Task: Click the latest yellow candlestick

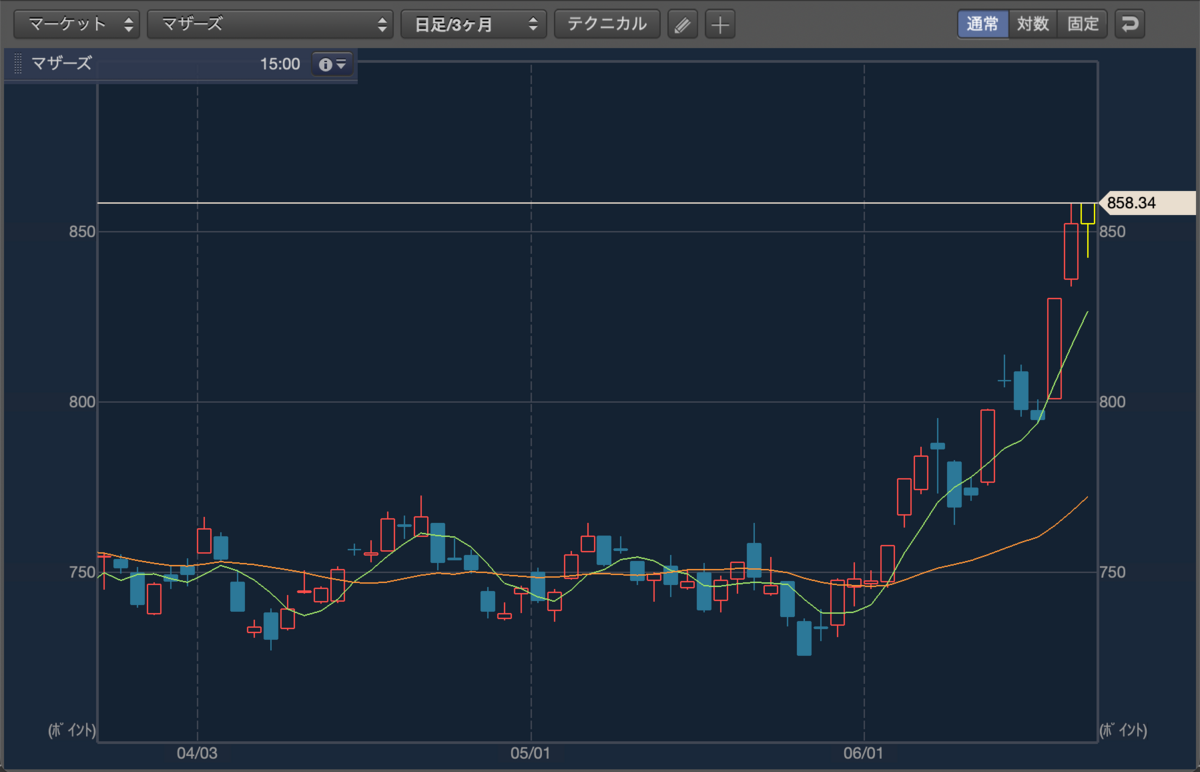Action: (x=1087, y=213)
